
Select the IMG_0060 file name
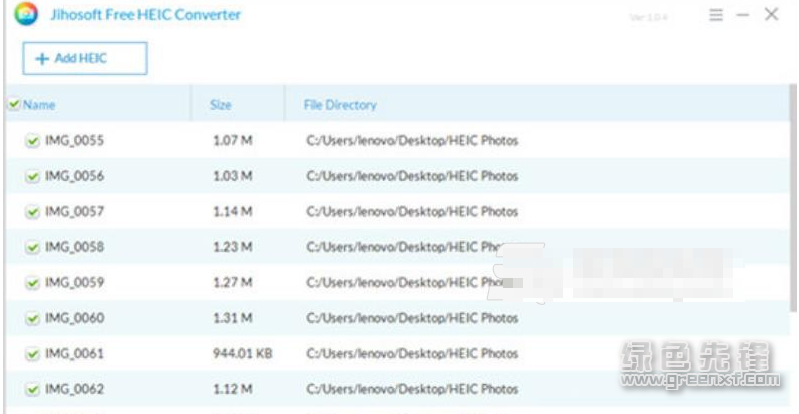[x=74, y=318]
